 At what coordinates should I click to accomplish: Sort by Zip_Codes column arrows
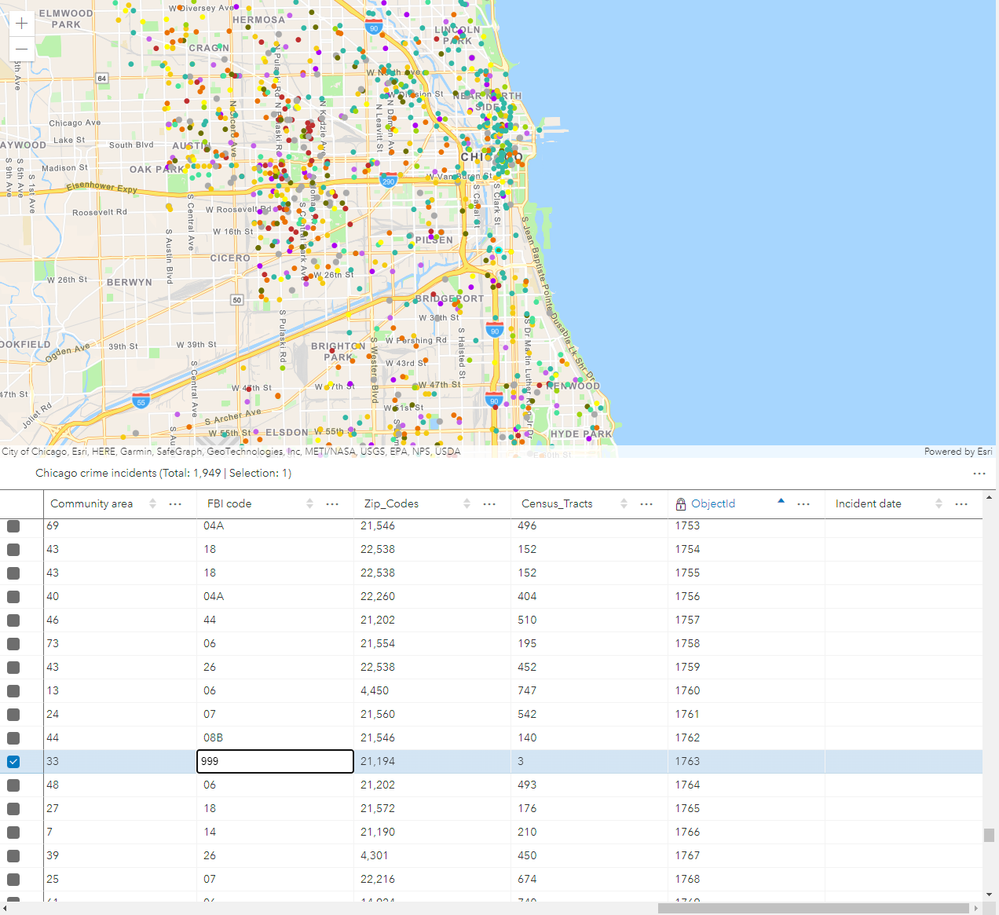click(x=467, y=504)
